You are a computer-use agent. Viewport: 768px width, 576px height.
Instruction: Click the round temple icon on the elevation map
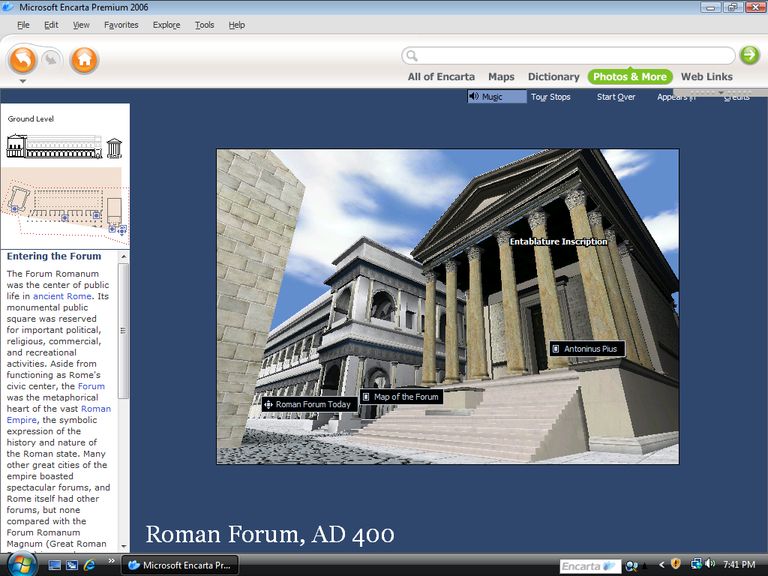point(114,148)
